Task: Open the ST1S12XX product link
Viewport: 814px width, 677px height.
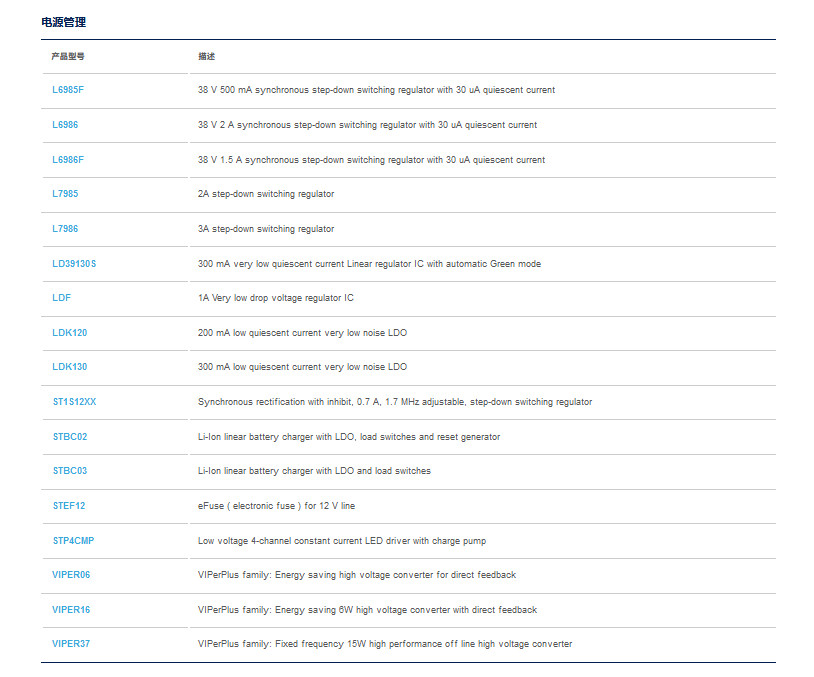Action: 74,402
